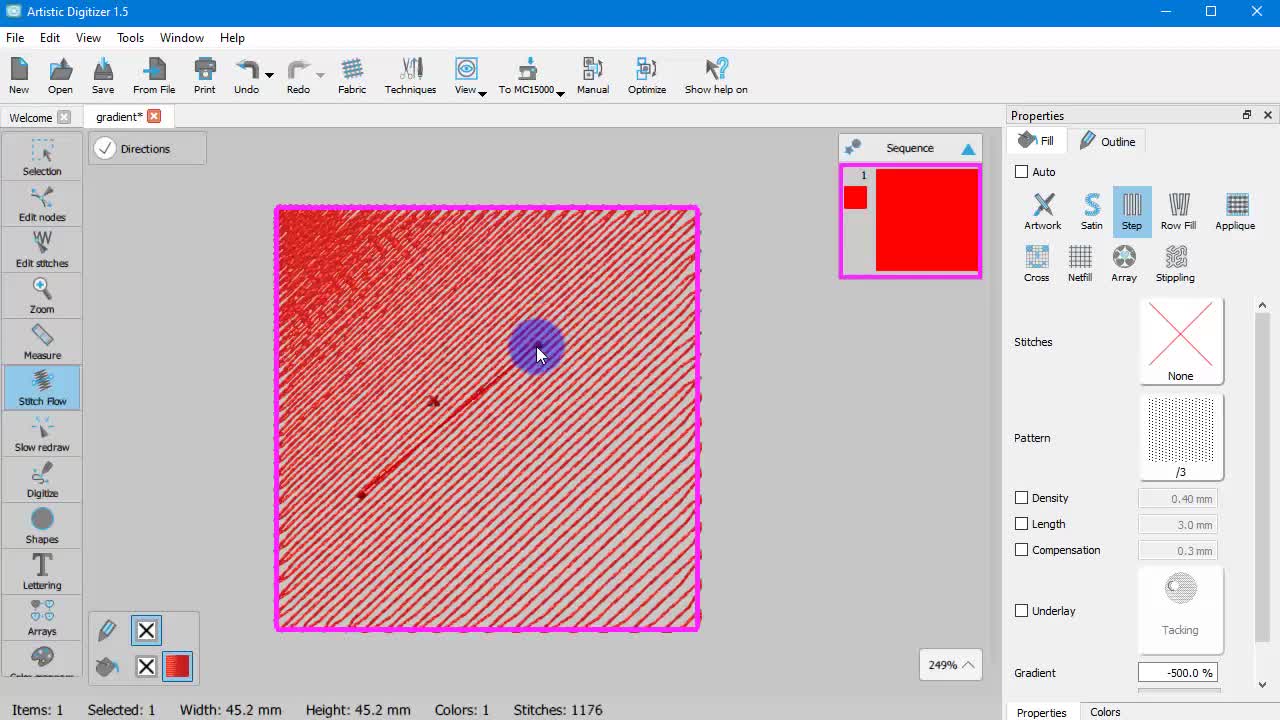Select the Zoom tool in sidebar
The image size is (1280, 720).
(x=42, y=296)
